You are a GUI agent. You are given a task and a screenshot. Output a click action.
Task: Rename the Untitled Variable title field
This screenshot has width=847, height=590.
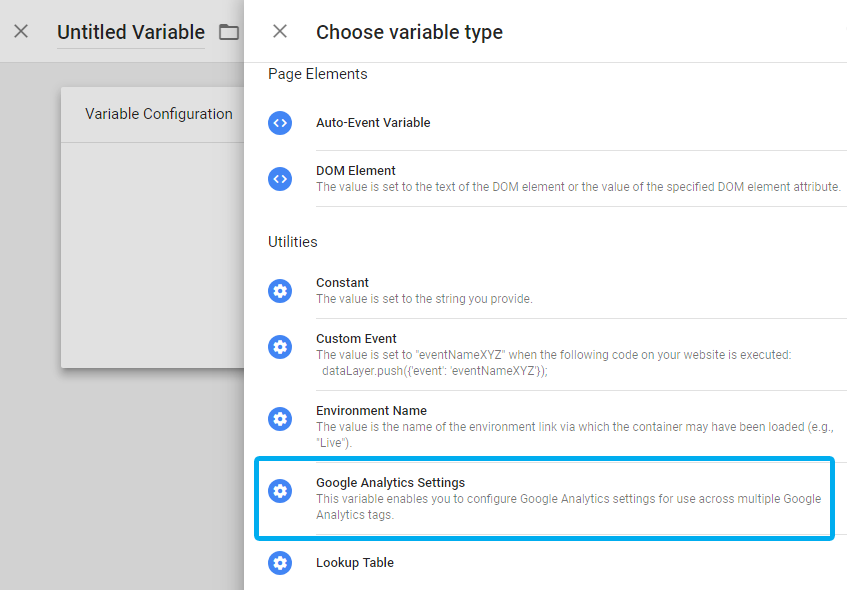[131, 31]
